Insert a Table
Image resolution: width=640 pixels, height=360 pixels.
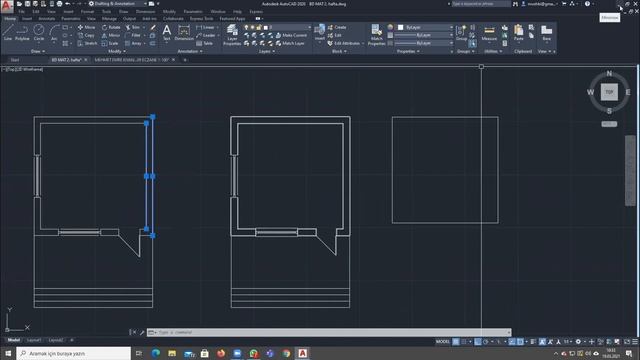(x=204, y=43)
